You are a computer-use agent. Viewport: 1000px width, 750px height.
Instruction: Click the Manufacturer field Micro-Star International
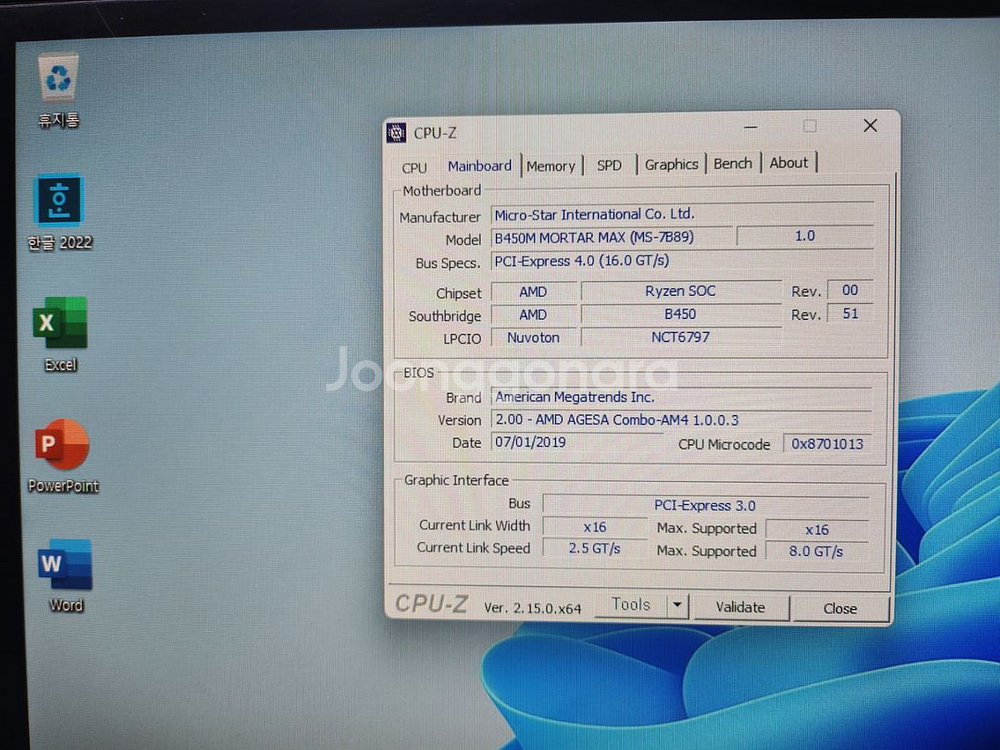coord(682,214)
